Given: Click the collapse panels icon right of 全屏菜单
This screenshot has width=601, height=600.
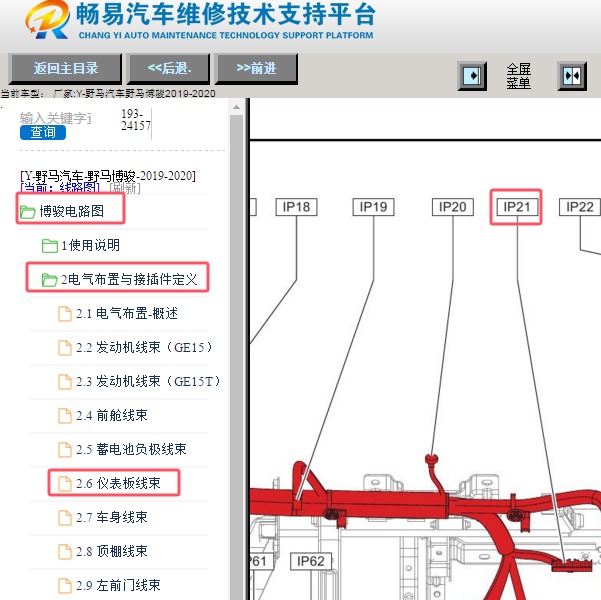Looking at the screenshot, I should point(572,76).
